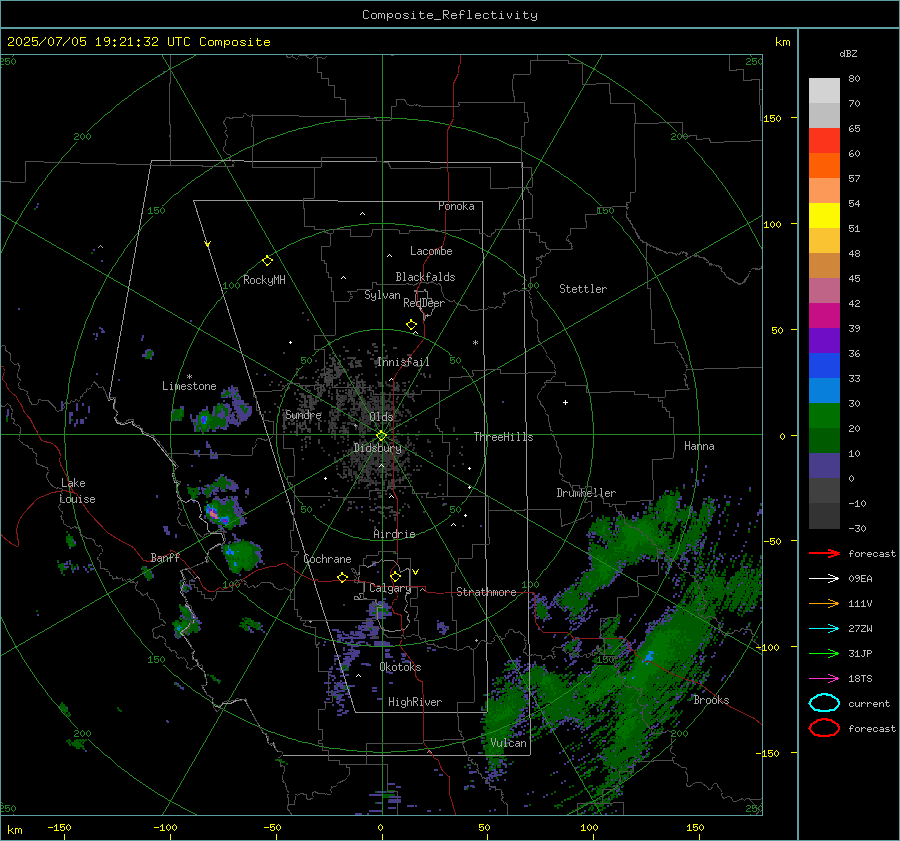The width and height of the screenshot is (900, 841).
Task: Click the Didsbury label
Action: tap(378, 448)
